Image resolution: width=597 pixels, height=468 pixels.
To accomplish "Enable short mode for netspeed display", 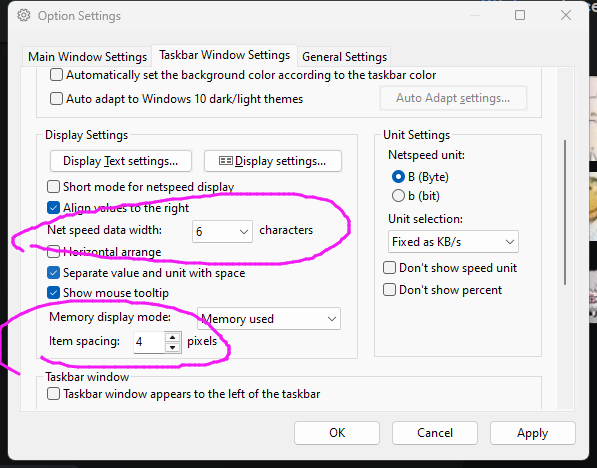I will (x=53, y=187).
